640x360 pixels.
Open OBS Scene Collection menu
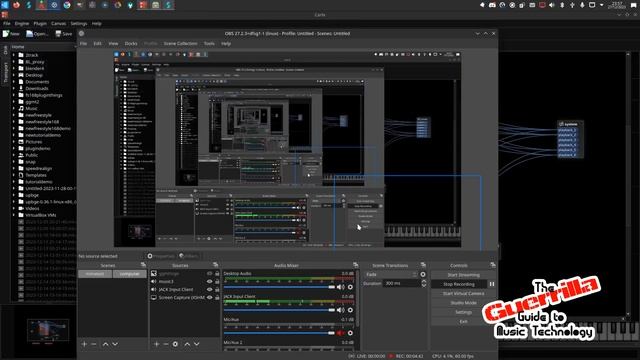180,43
